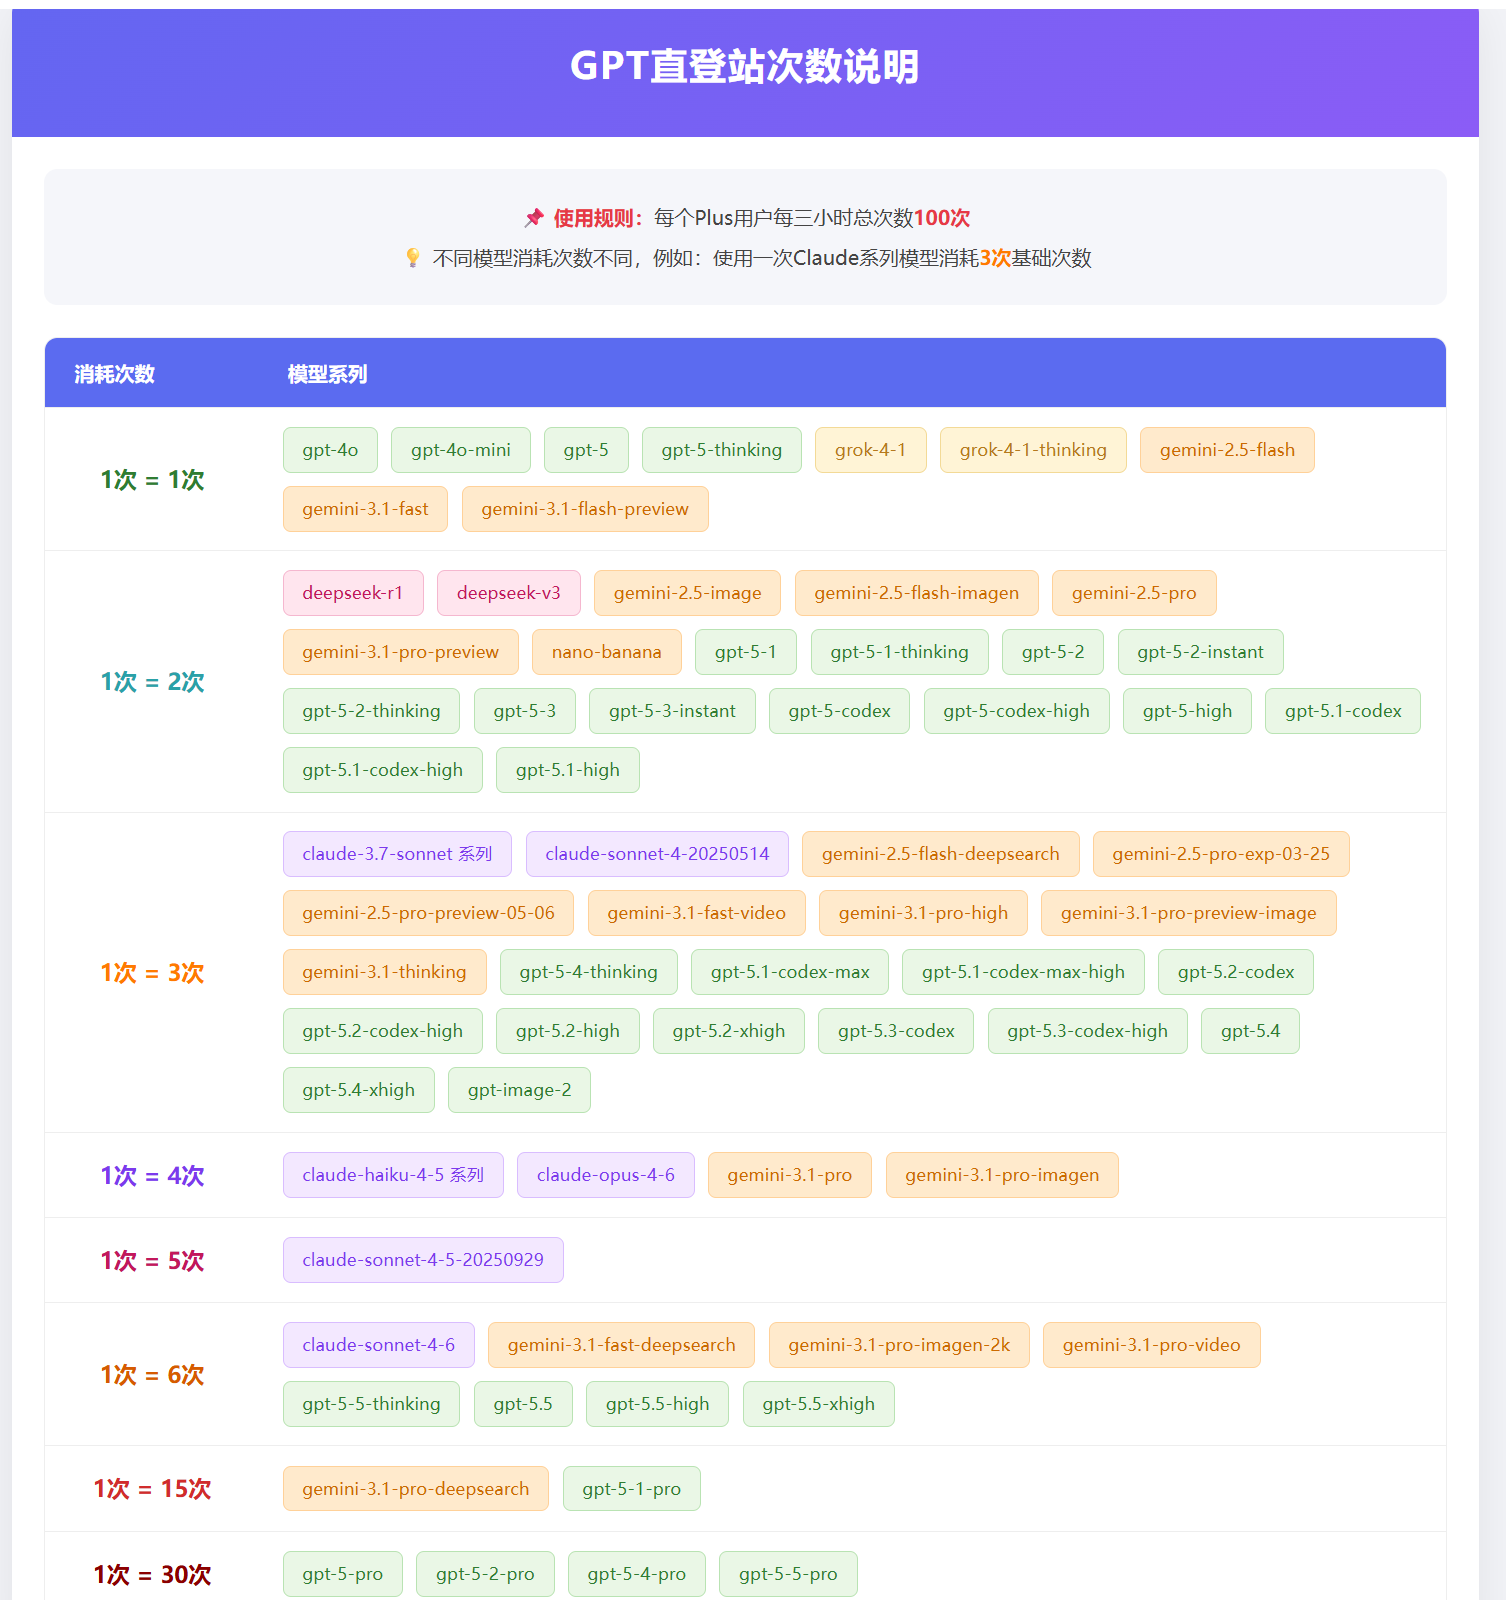The width and height of the screenshot is (1506, 1600).
Task: Click the gpt-5-2-pro tag
Action: pos(485,1574)
